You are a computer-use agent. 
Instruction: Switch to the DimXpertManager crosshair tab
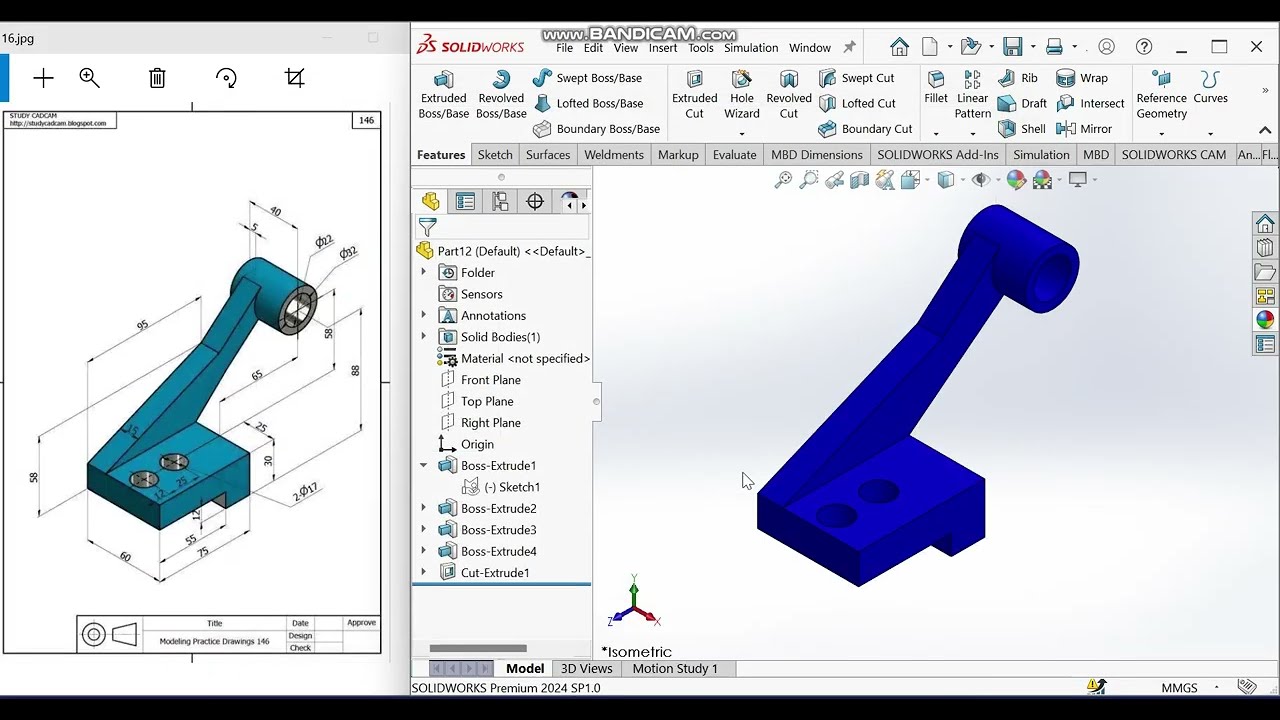pos(535,202)
